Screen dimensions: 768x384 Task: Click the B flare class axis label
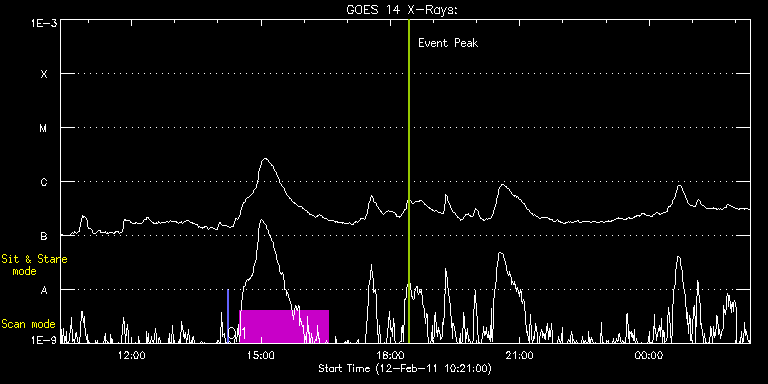coord(44,236)
